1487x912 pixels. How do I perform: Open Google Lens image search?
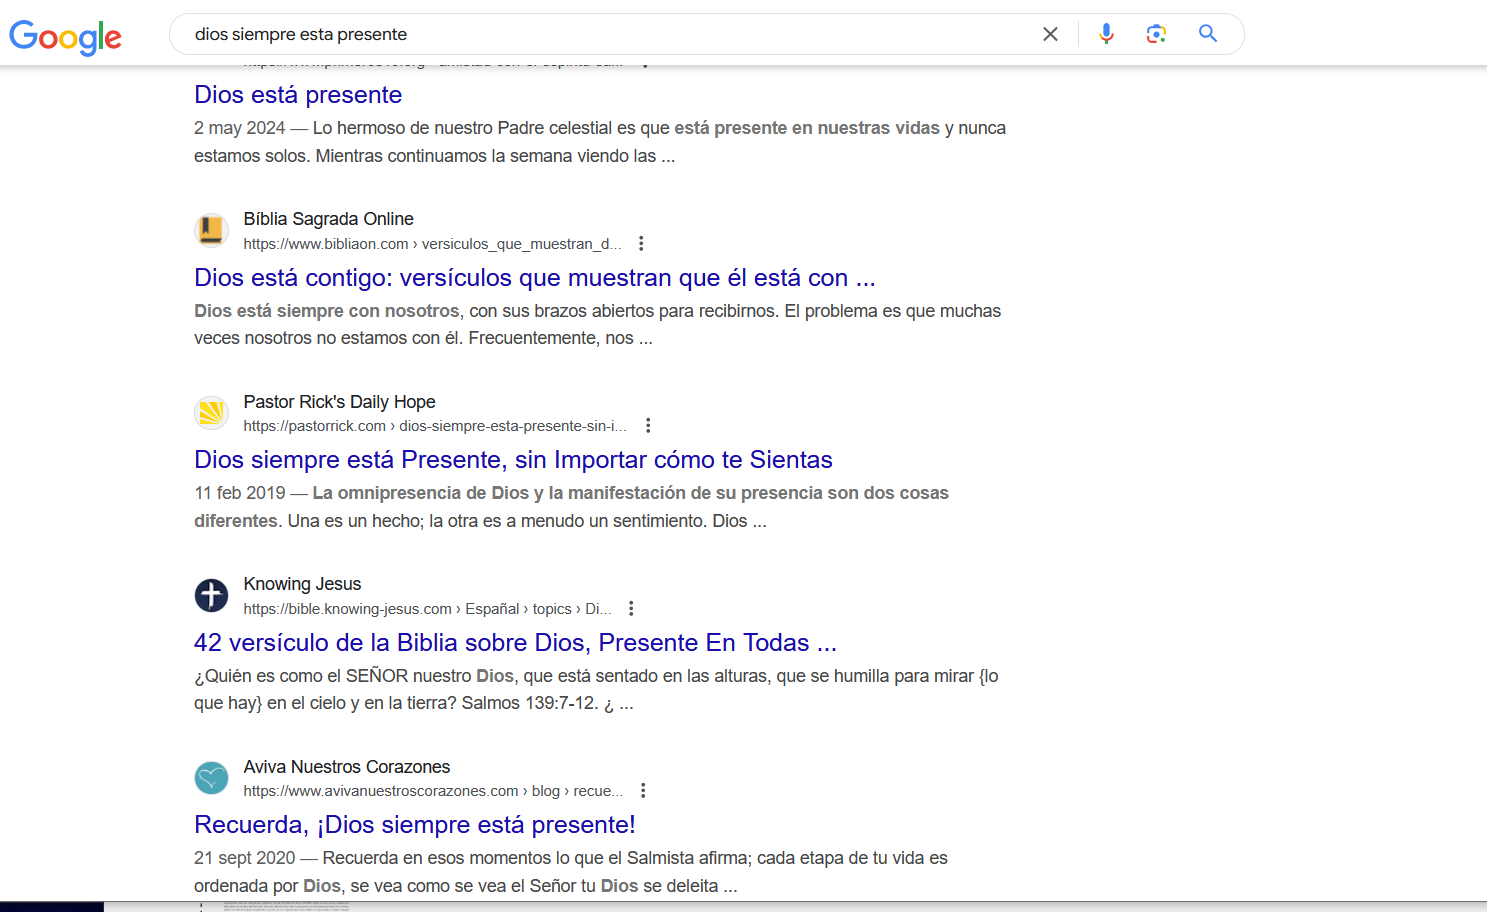(x=1156, y=34)
